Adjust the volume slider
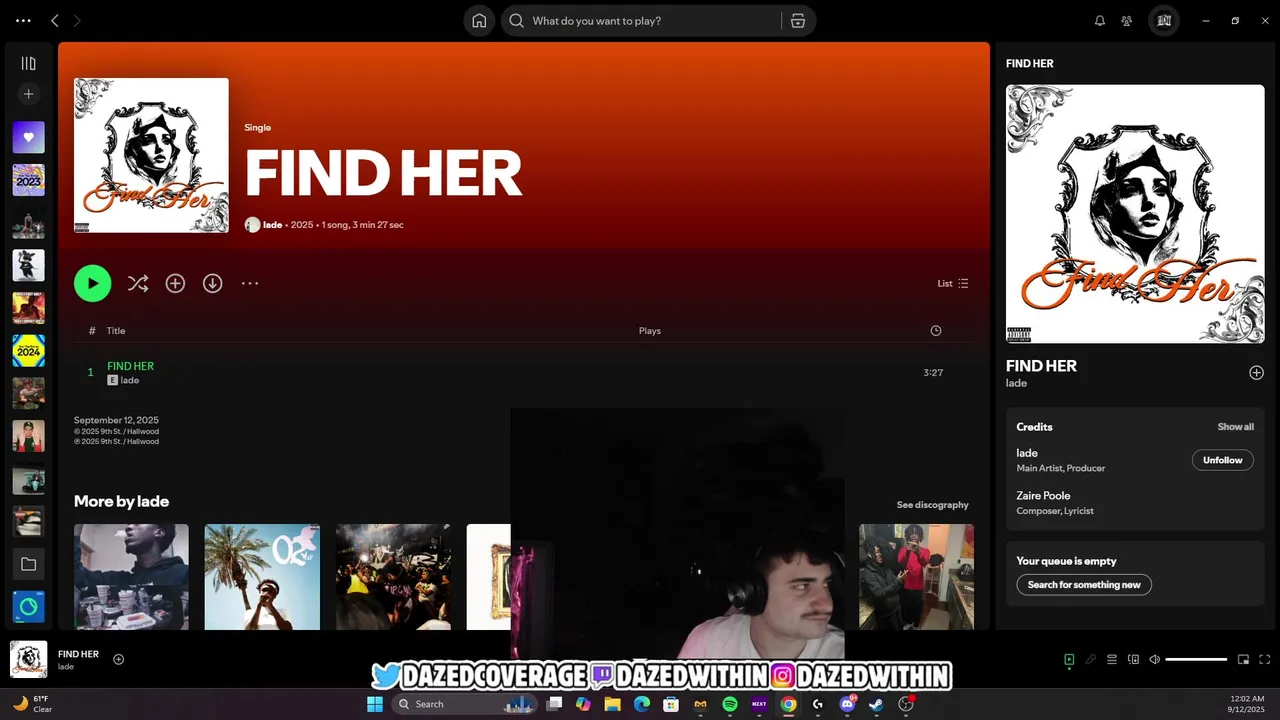The height and width of the screenshot is (720, 1280). pos(1196,660)
